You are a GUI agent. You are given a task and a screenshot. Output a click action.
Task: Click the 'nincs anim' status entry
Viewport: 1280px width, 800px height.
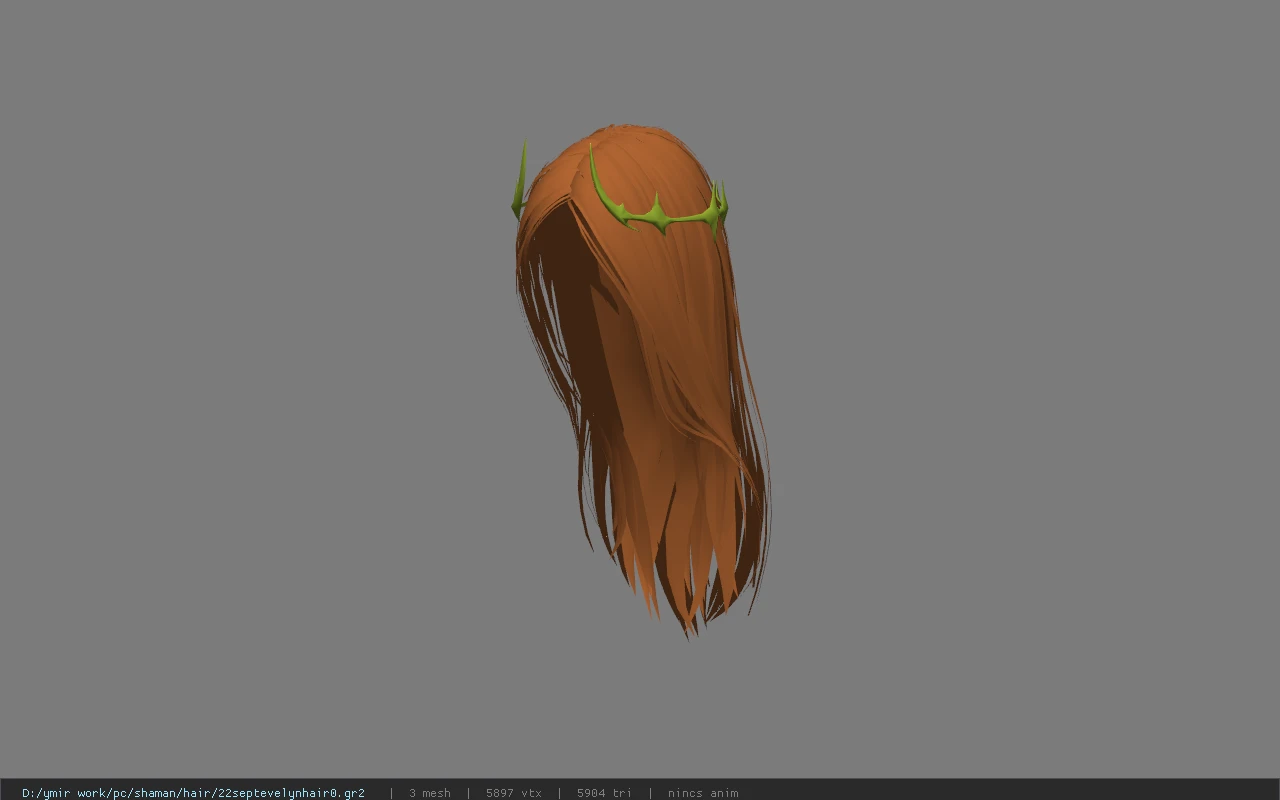point(703,793)
